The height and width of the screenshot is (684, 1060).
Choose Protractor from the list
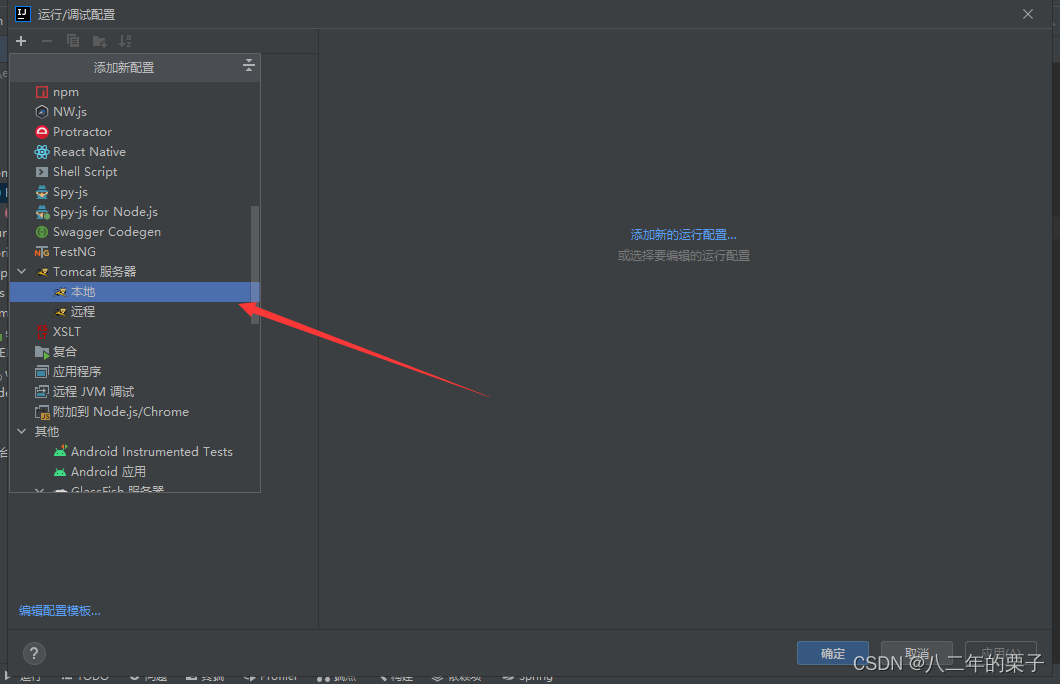tap(135, 132)
